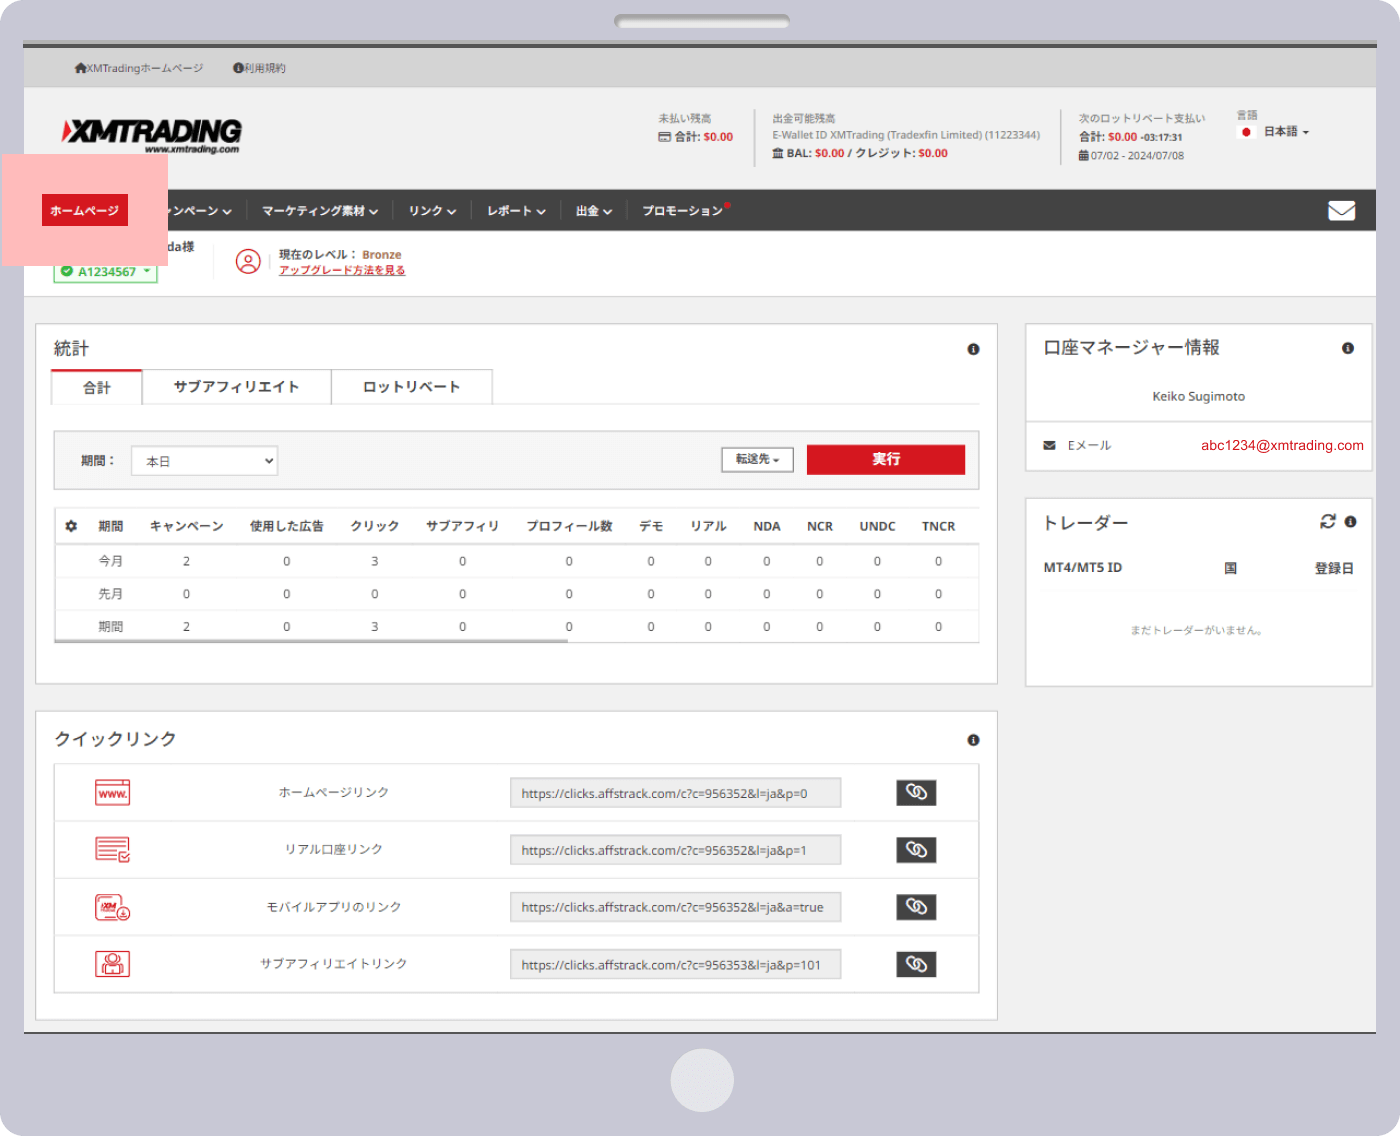
Task: Open the mail envelope icon in navigation bar
Action: (x=1341, y=210)
